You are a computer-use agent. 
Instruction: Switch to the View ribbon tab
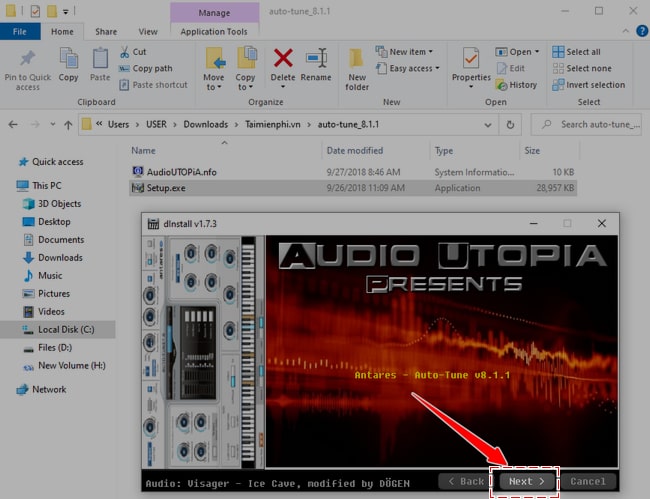pos(148,31)
